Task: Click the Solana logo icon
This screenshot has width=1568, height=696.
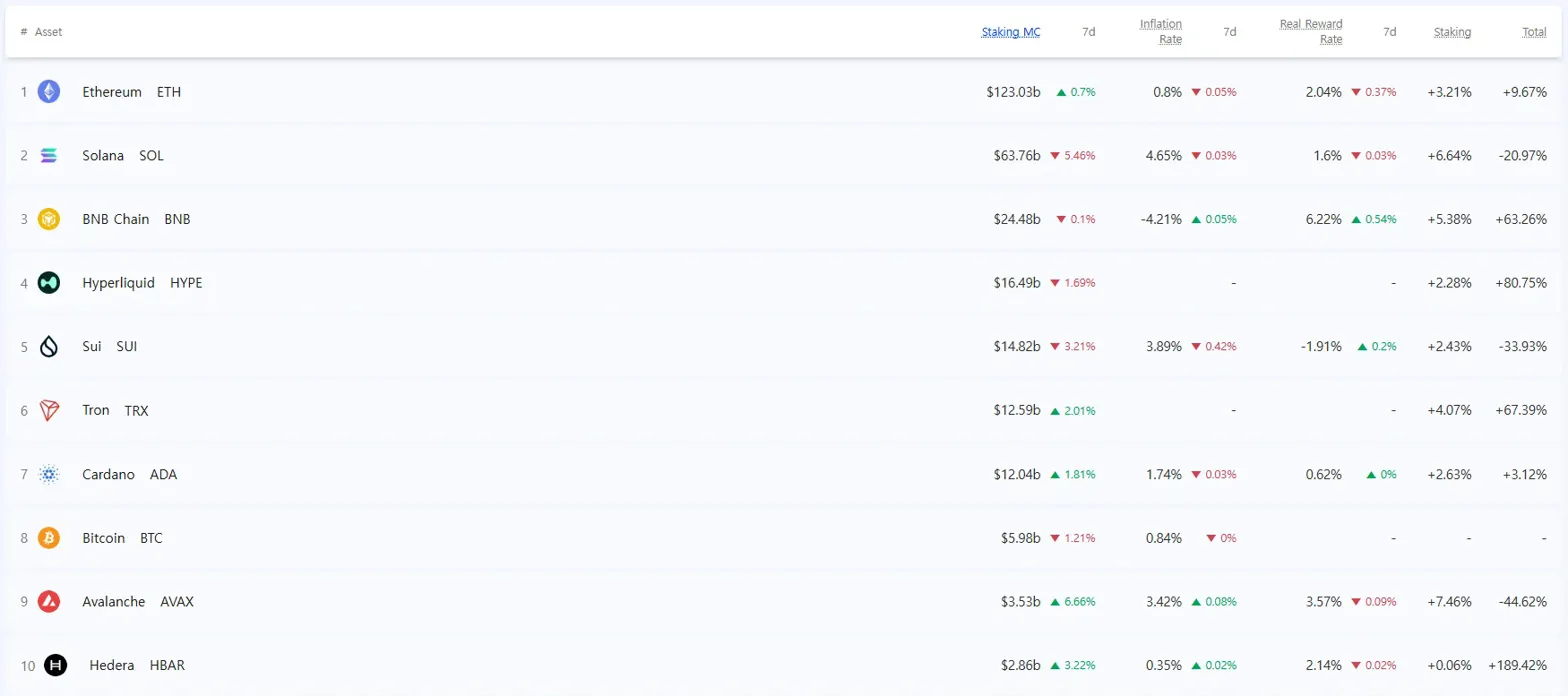Action: coord(48,156)
